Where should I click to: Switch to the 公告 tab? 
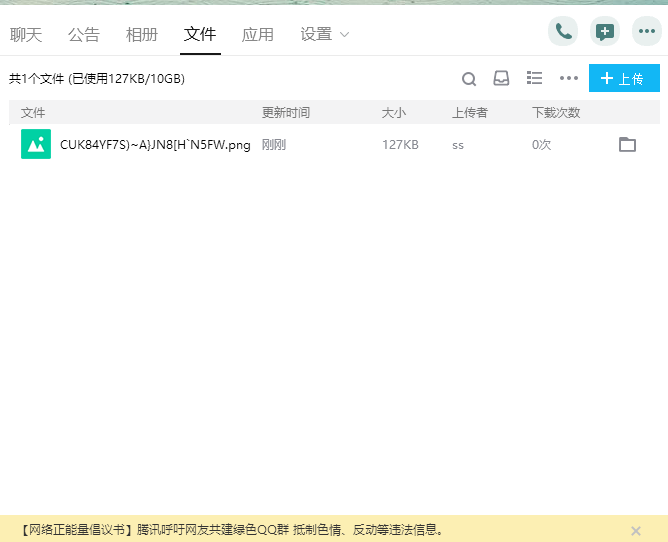click(x=84, y=35)
